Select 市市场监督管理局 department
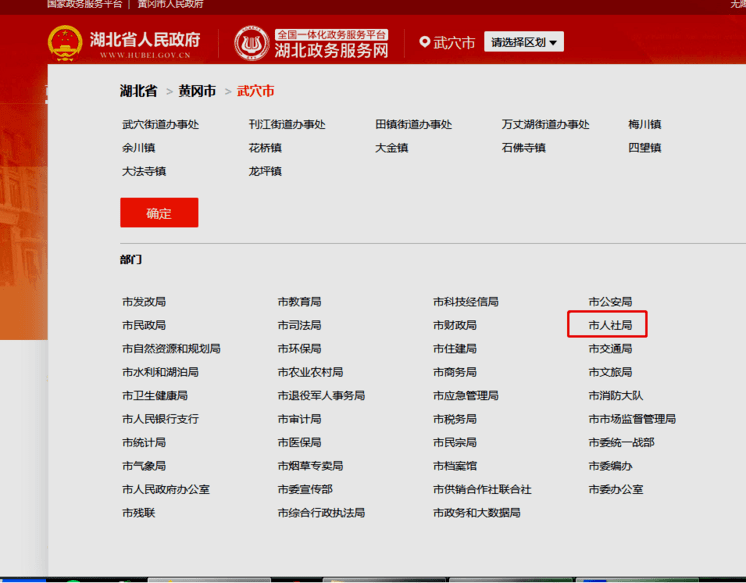The height and width of the screenshot is (583, 746). point(632,419)
